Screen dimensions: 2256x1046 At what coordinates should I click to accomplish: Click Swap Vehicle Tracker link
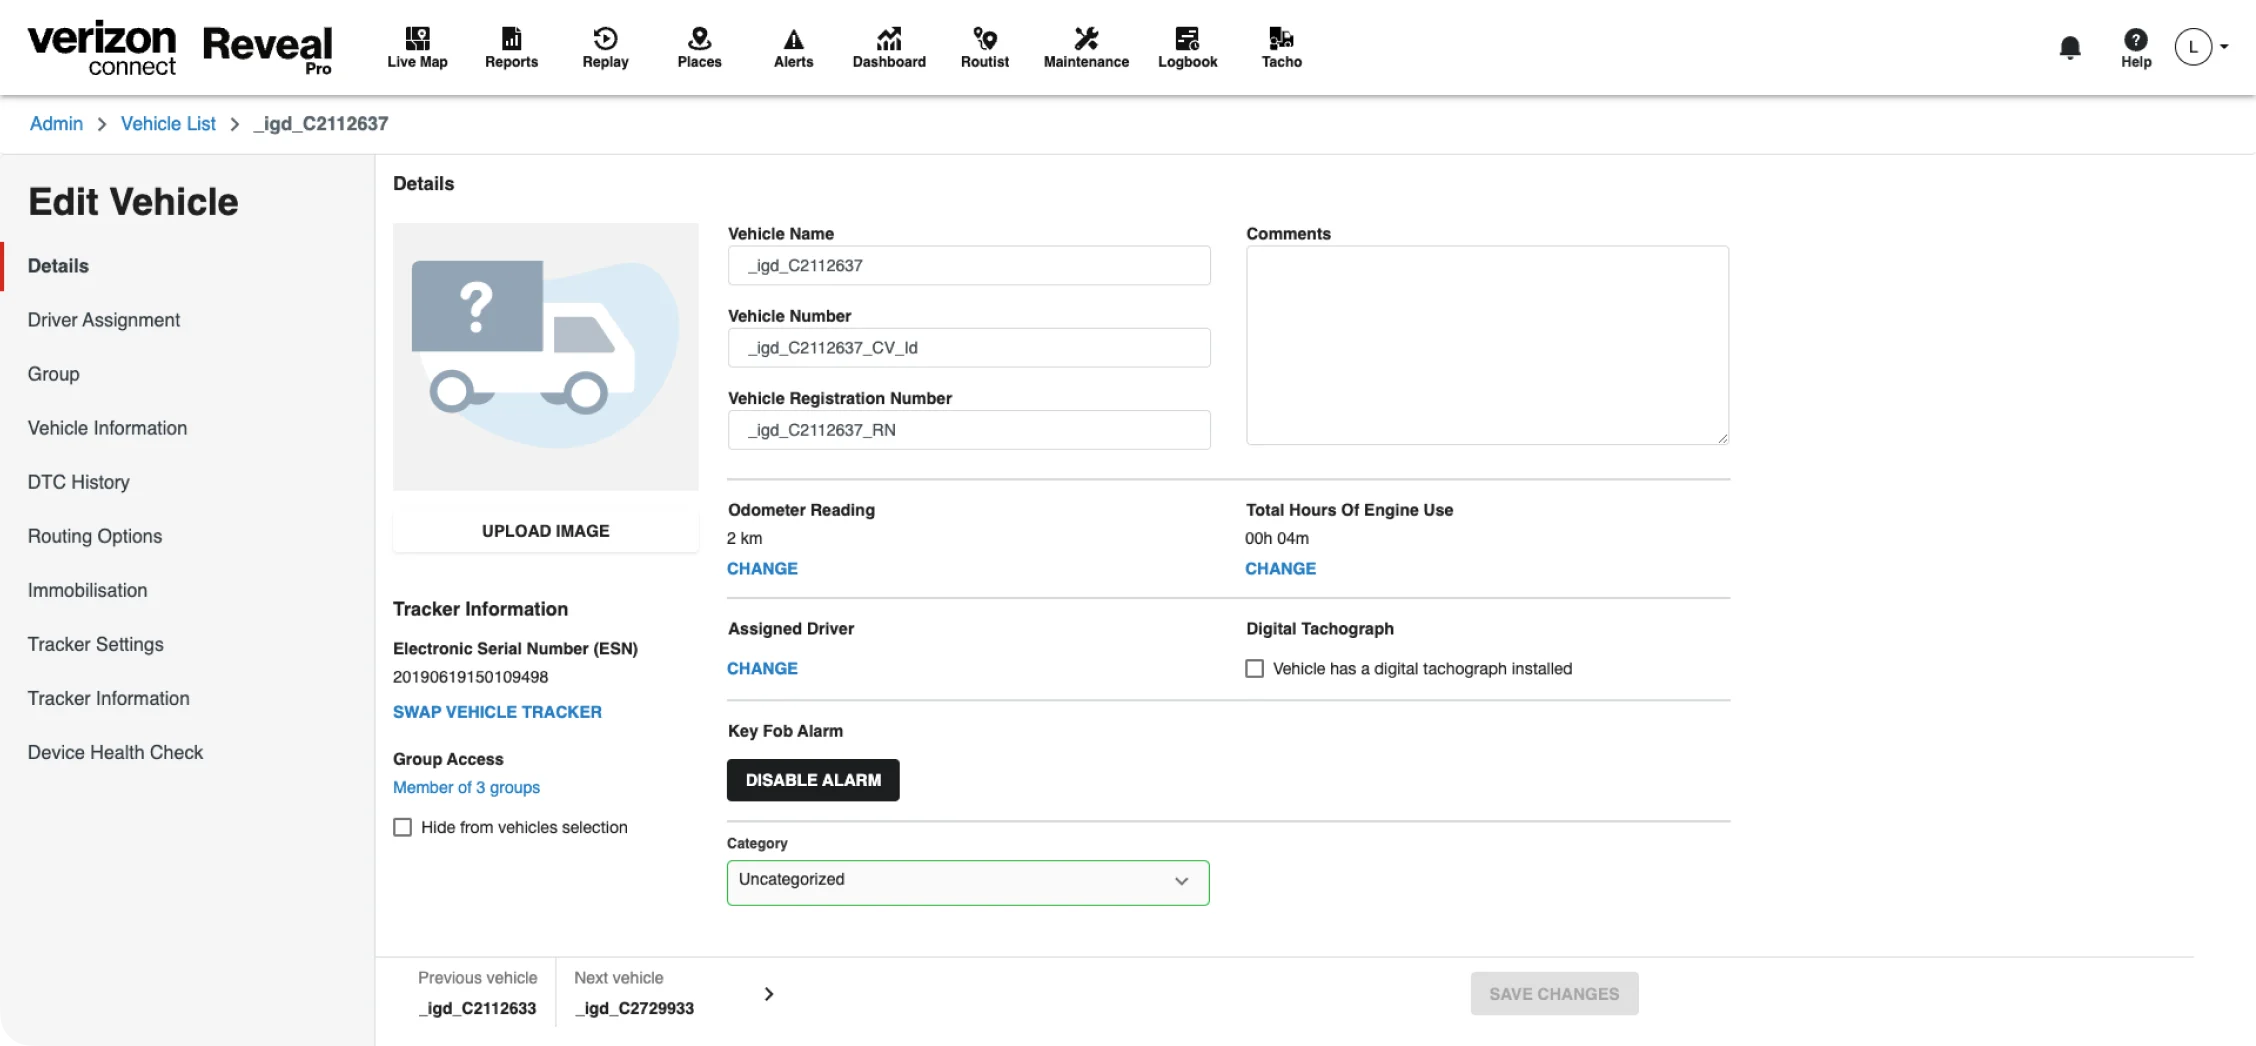497,712
